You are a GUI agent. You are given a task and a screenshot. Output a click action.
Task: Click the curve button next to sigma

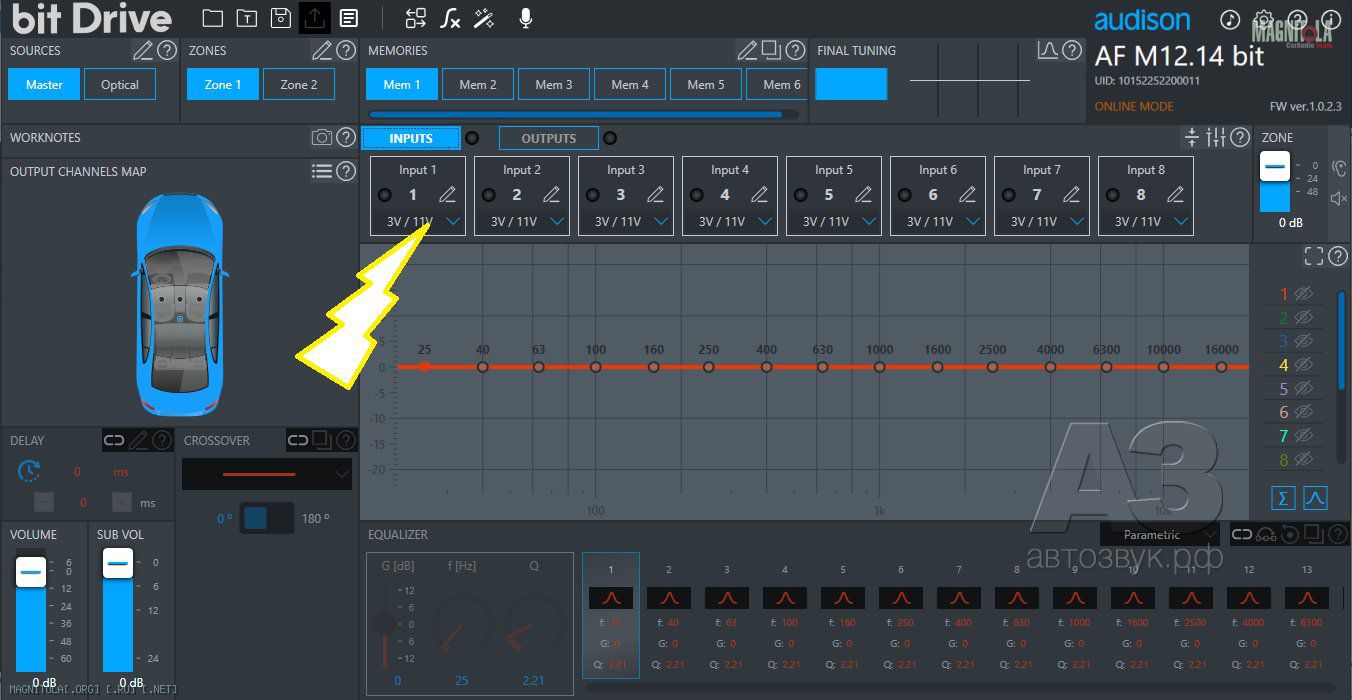coord(1315,497)
